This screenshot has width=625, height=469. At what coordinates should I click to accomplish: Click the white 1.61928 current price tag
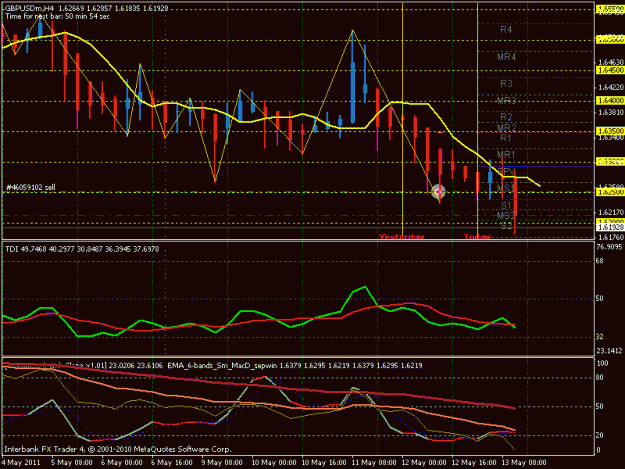[610, 227]
